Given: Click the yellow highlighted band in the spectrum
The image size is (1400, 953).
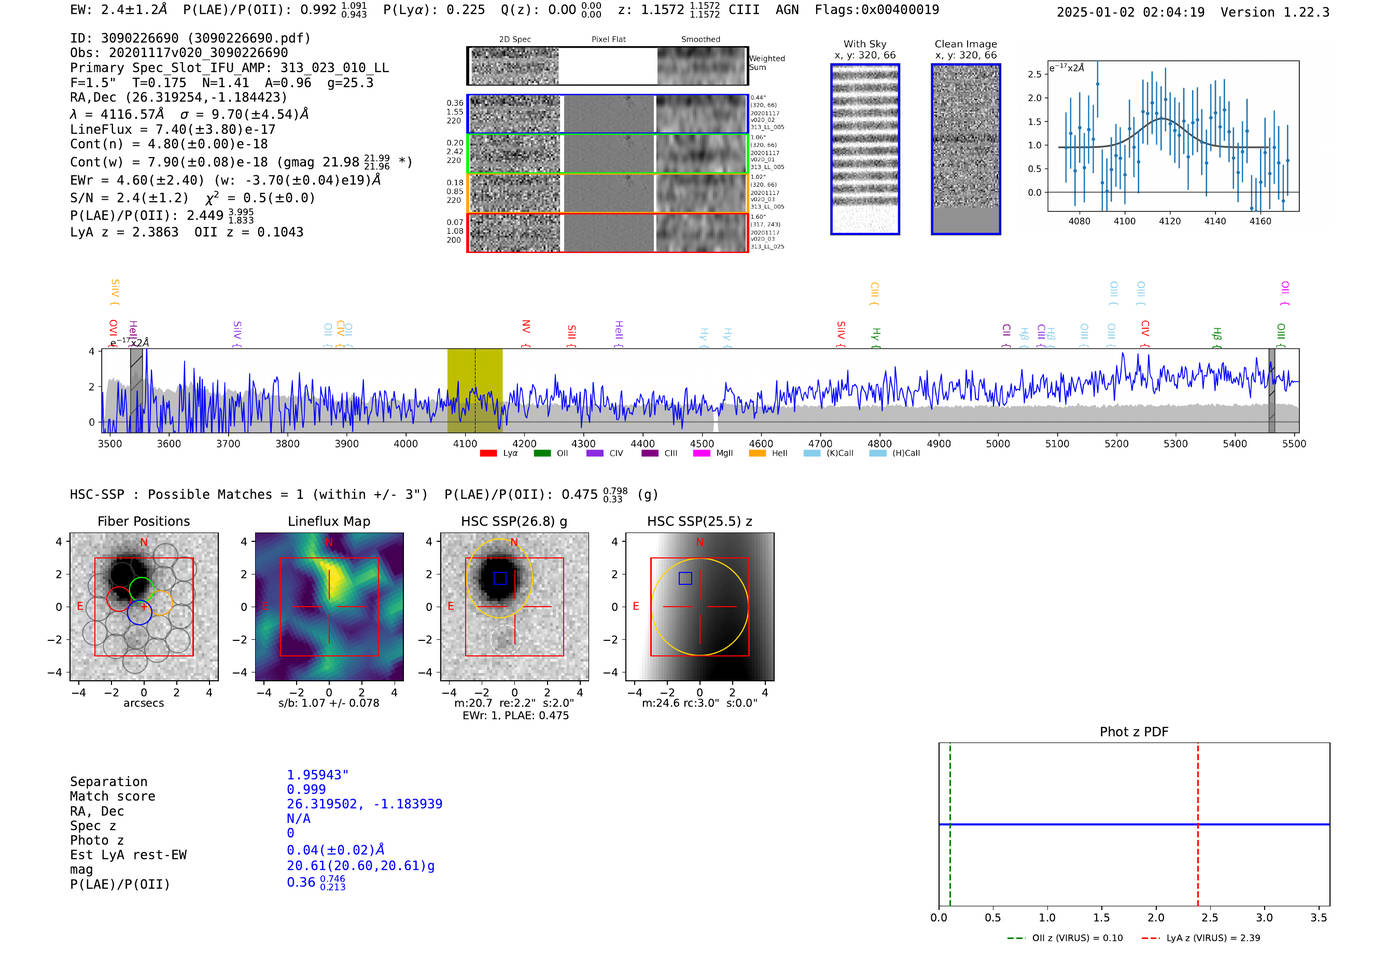Looking at the screenshot, I should tap(474, 390).
